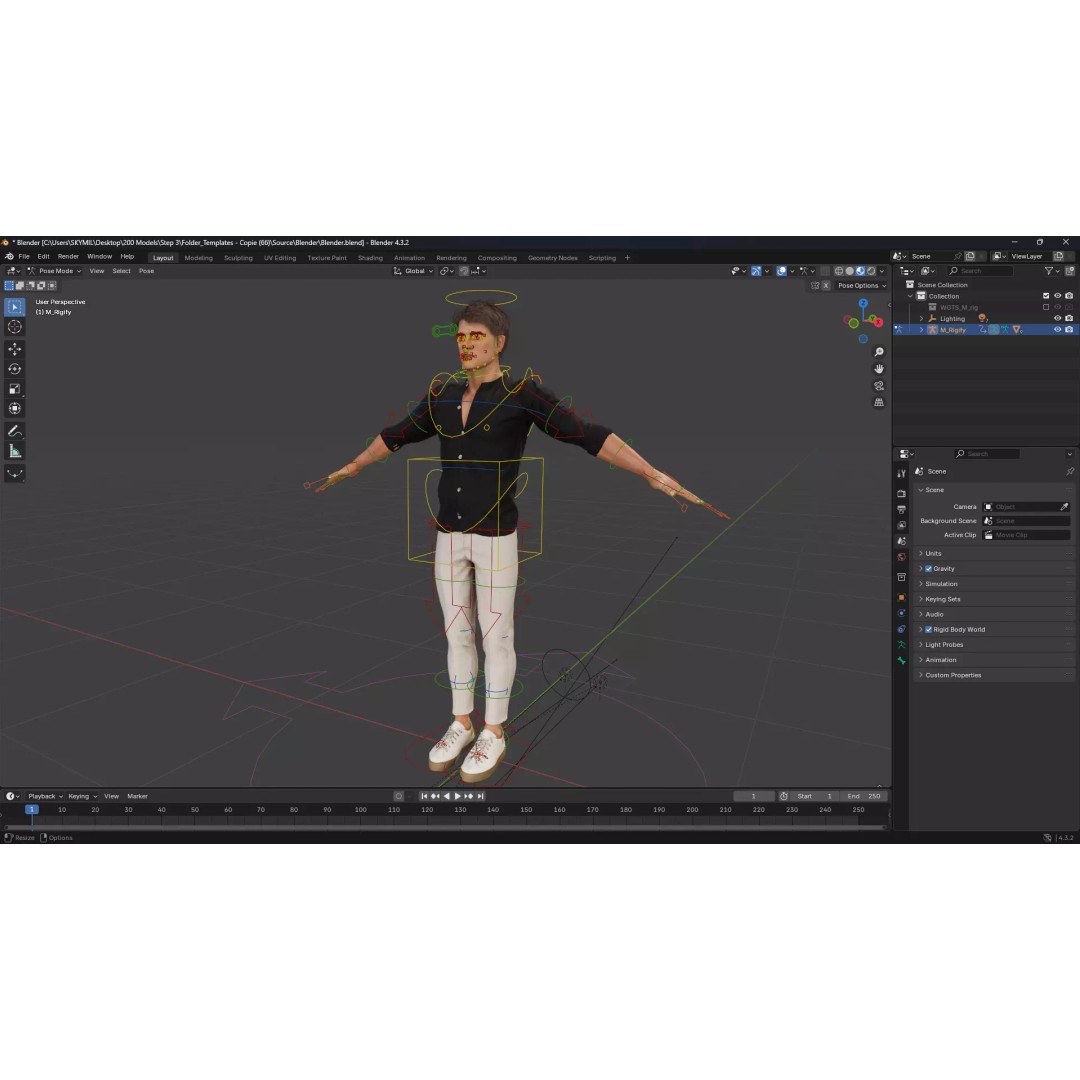Expand M_Rigify in outliner

[922, 330]
